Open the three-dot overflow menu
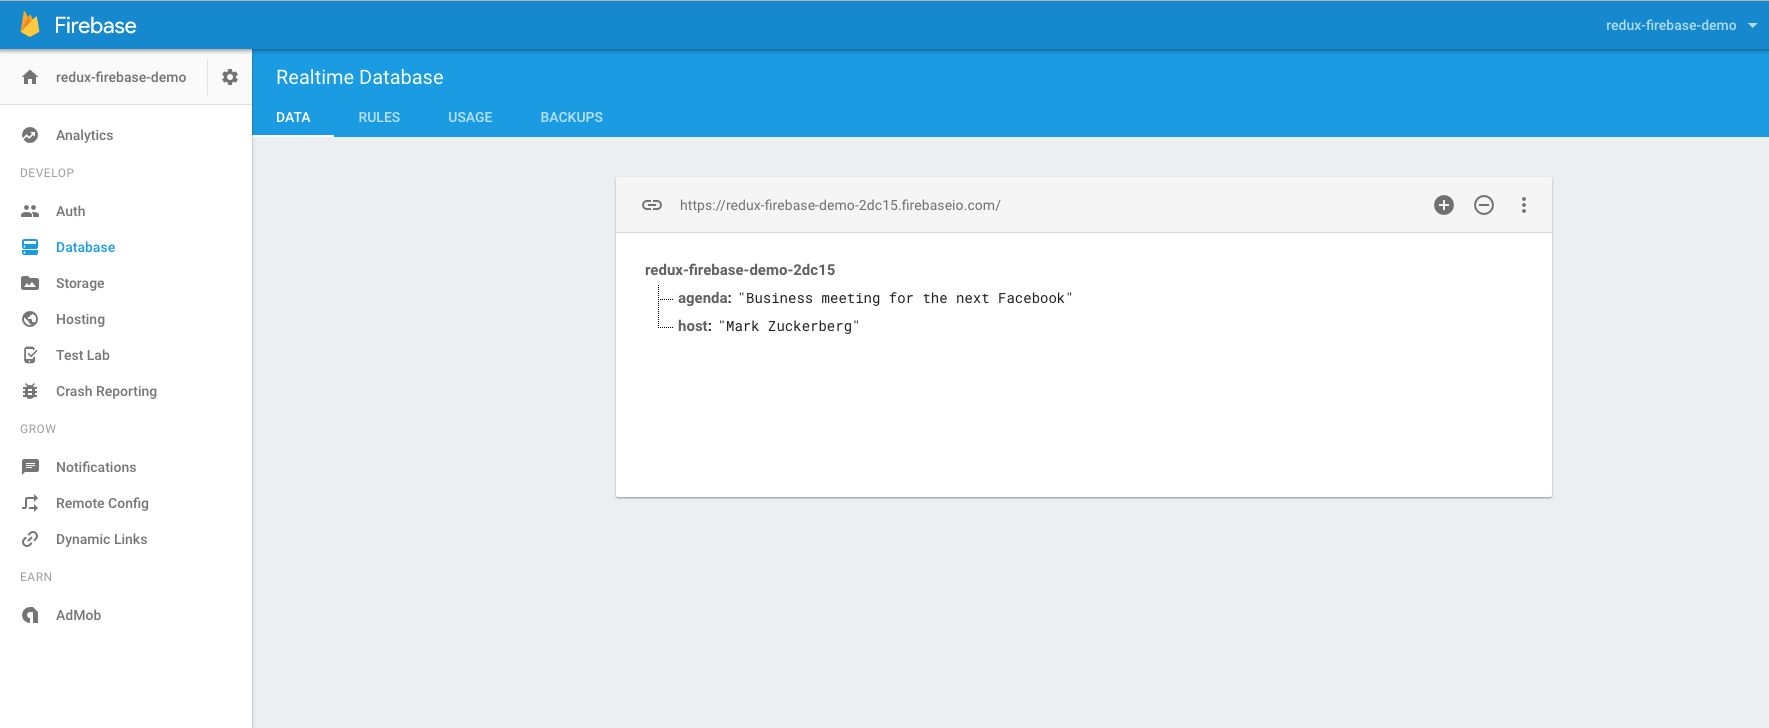Screen dimensions: 1769x728 coord(1523,205)
